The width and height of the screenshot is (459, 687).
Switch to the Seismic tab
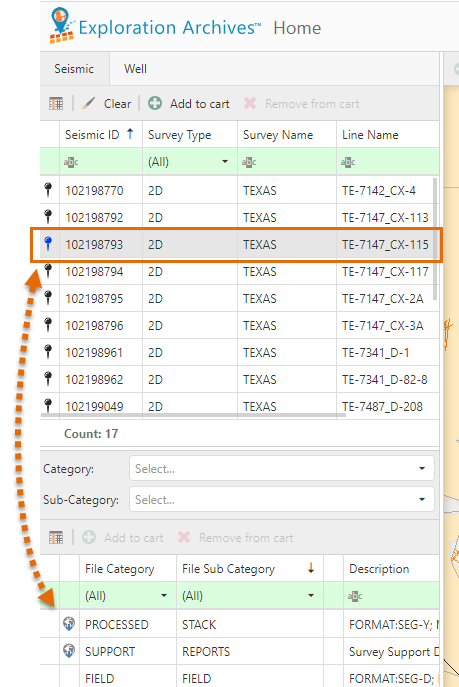(74, 69)
